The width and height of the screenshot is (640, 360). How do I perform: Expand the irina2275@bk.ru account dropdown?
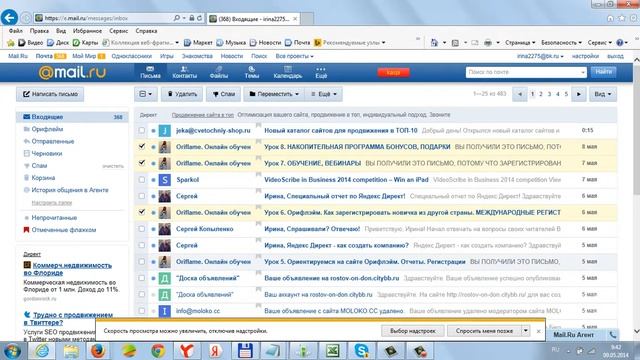tap(540, 56)
